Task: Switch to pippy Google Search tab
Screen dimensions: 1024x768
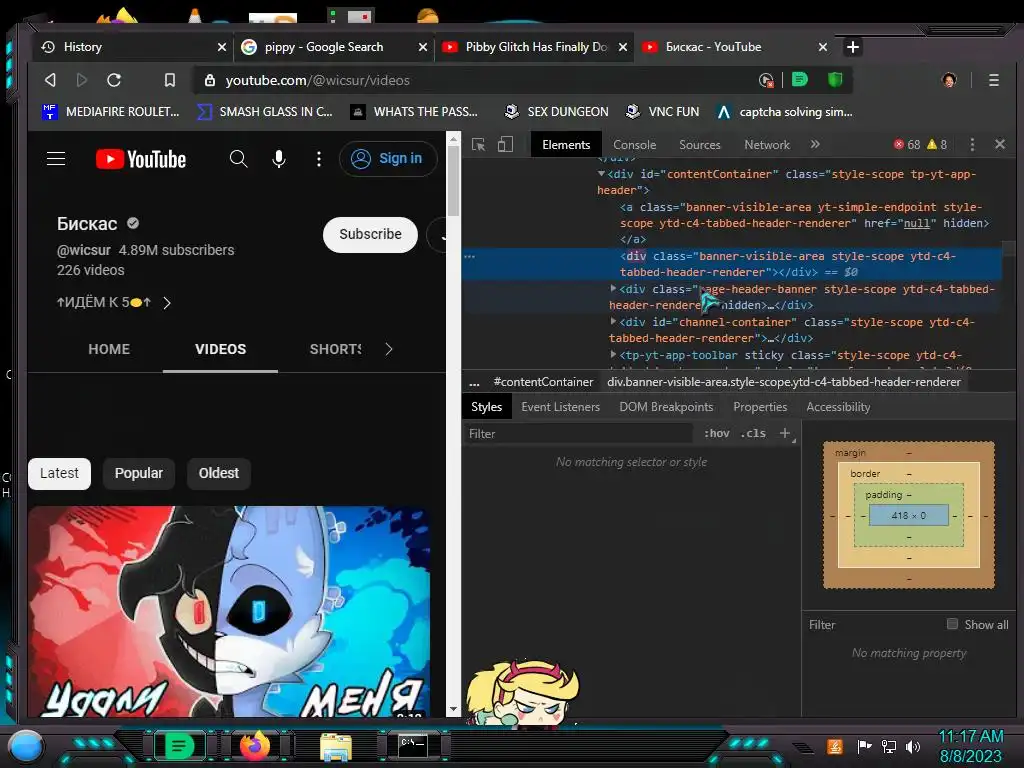Action: coord(333,47)
